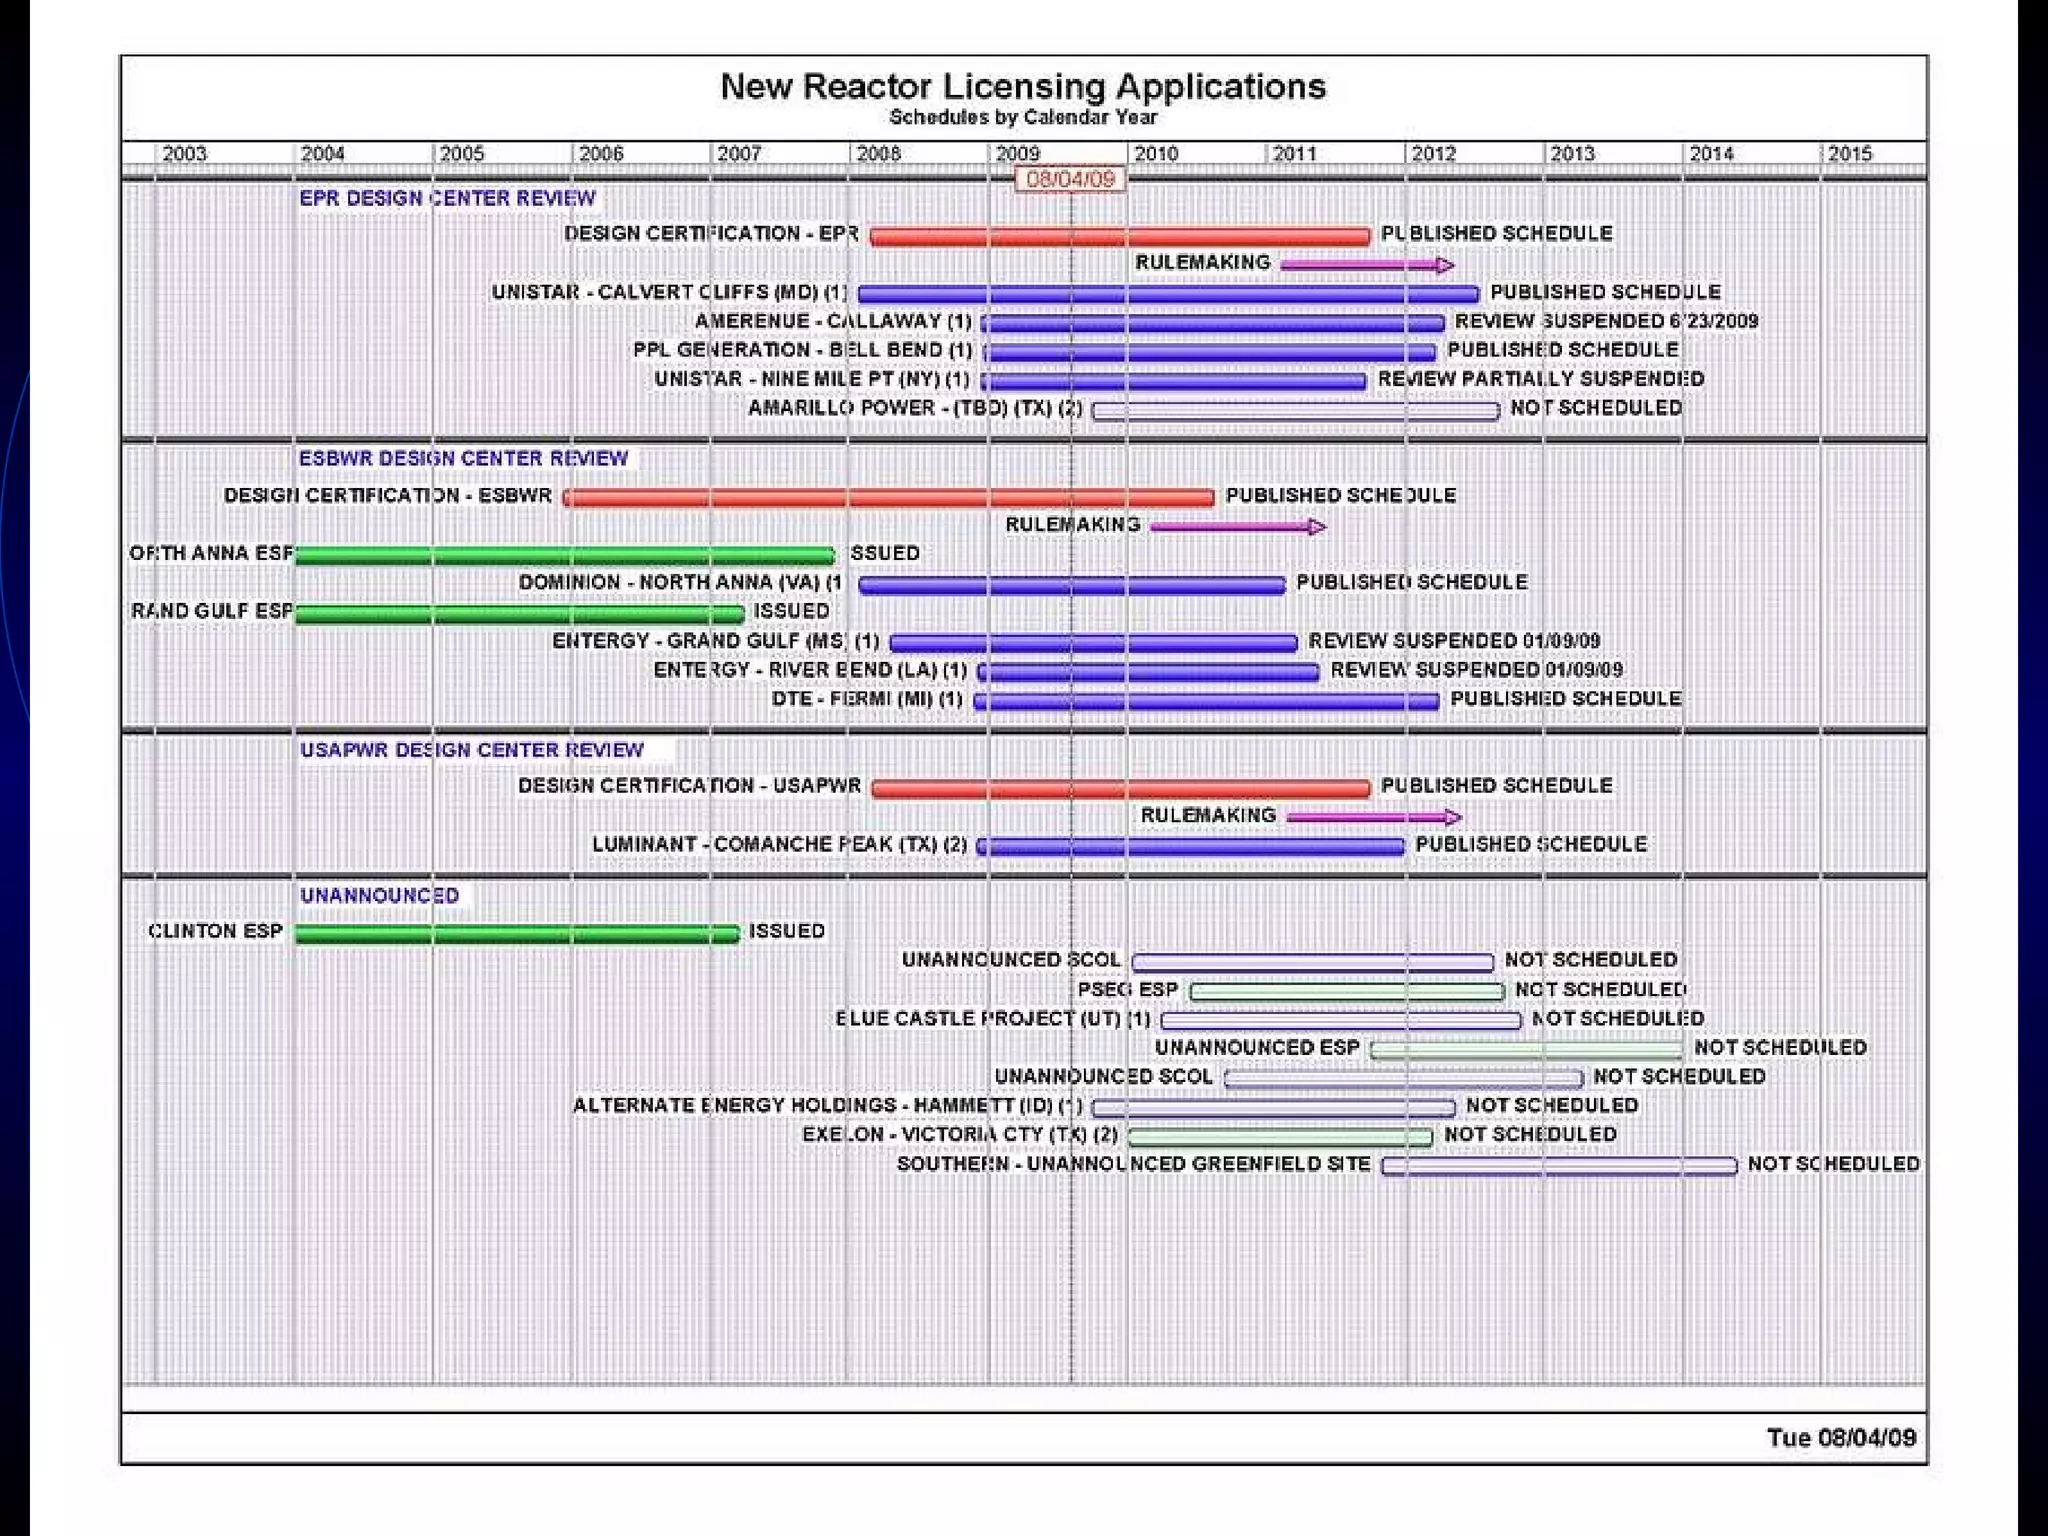Select the Southern Unannounced Greenfield Site bar

point(1558,1166)
